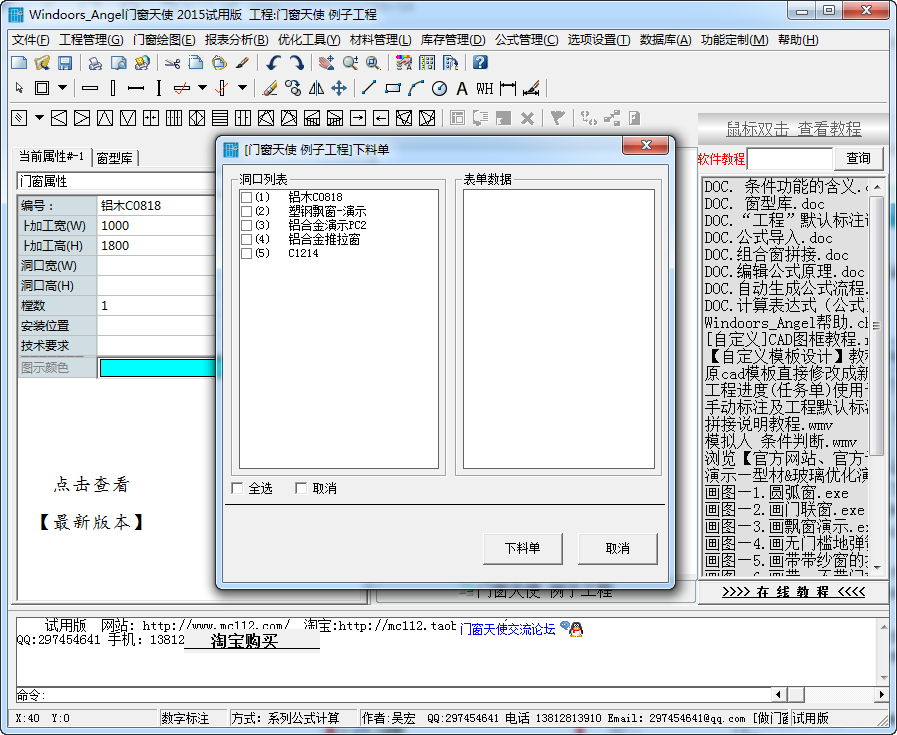Click the 淘宝购买 link
The height and width of the screenshot is (735, 897).
tap(244, 641)
